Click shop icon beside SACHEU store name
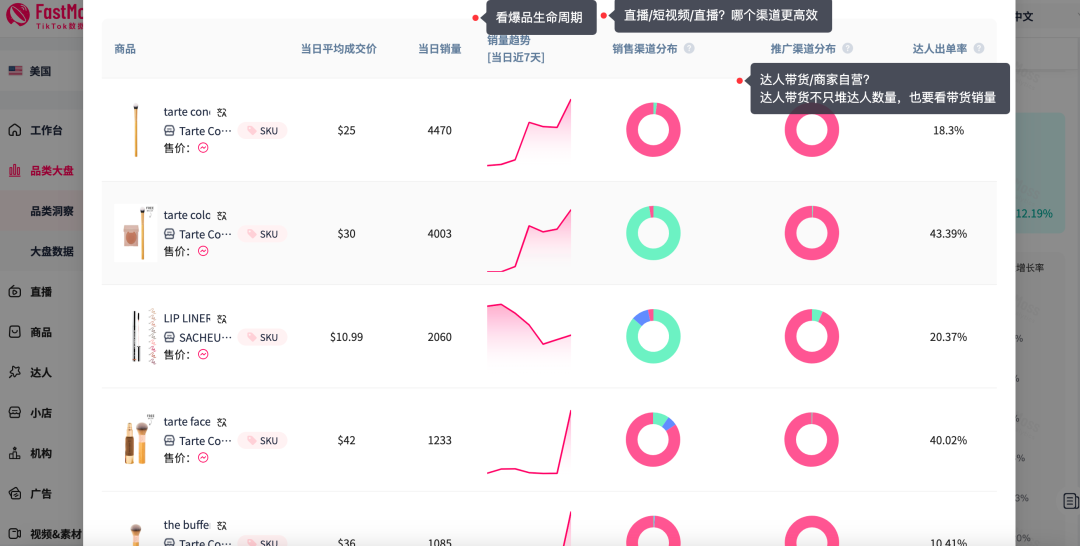Image resolution: width=1080 pixels, height=546 pixels. click(x=169, y=337)
